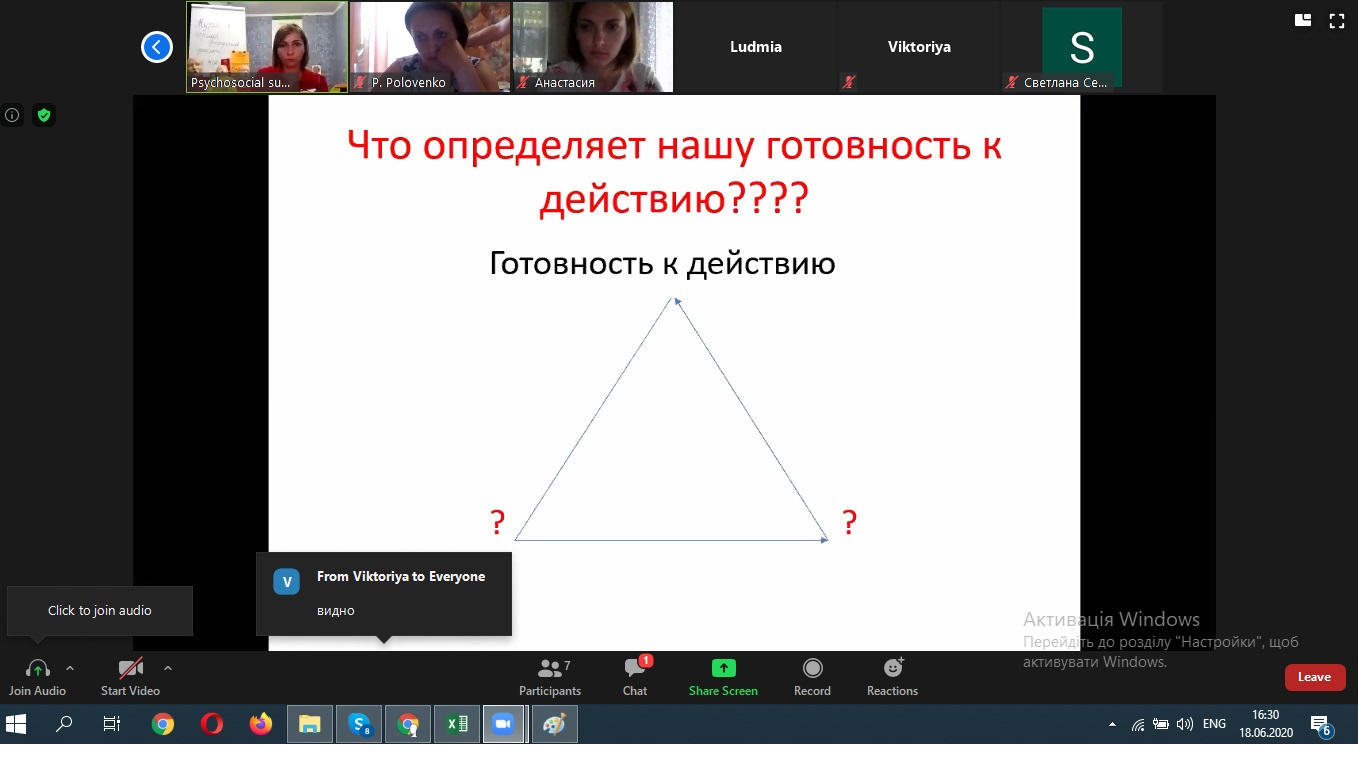1366x768 pixels.
Task: Select Psychosocial su... video thumbnail
Action: [267, 47]
